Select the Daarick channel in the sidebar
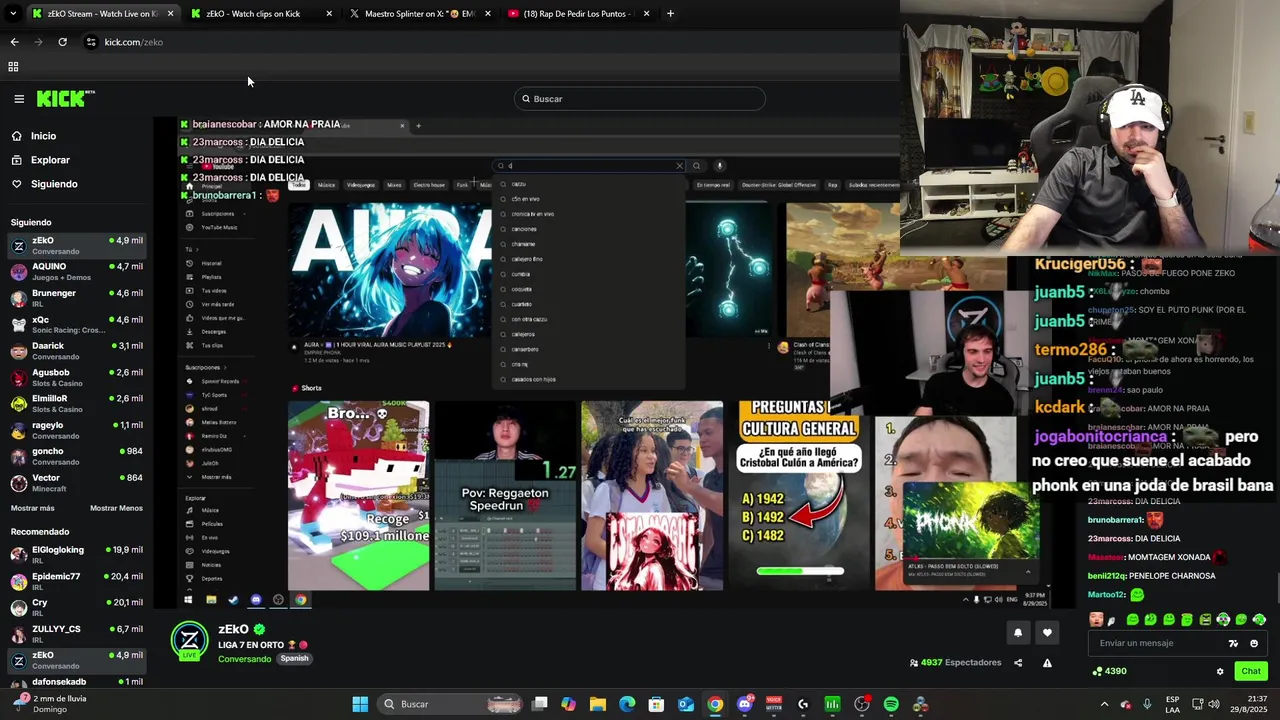 76,351
